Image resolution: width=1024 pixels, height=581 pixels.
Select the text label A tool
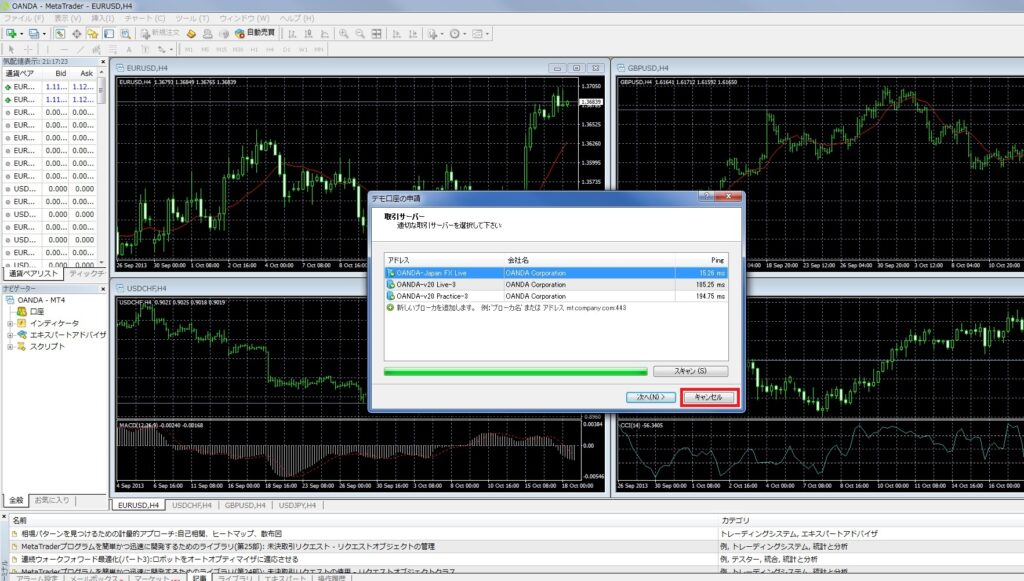point(129,50)
